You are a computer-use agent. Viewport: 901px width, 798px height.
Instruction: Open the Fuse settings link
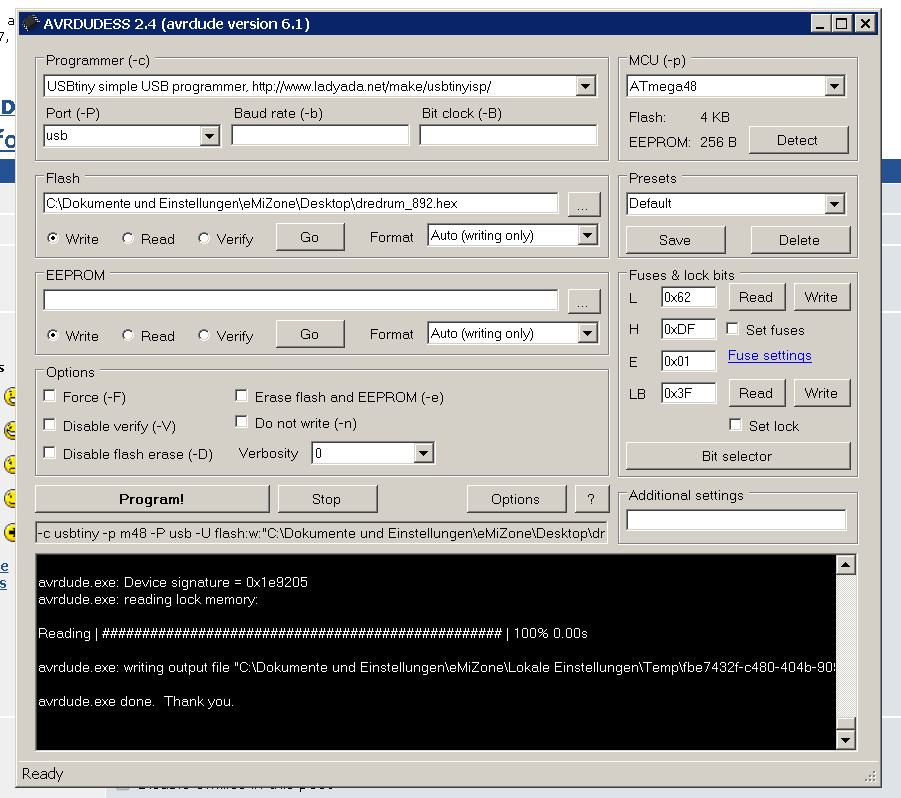click(x=769, y=356)
